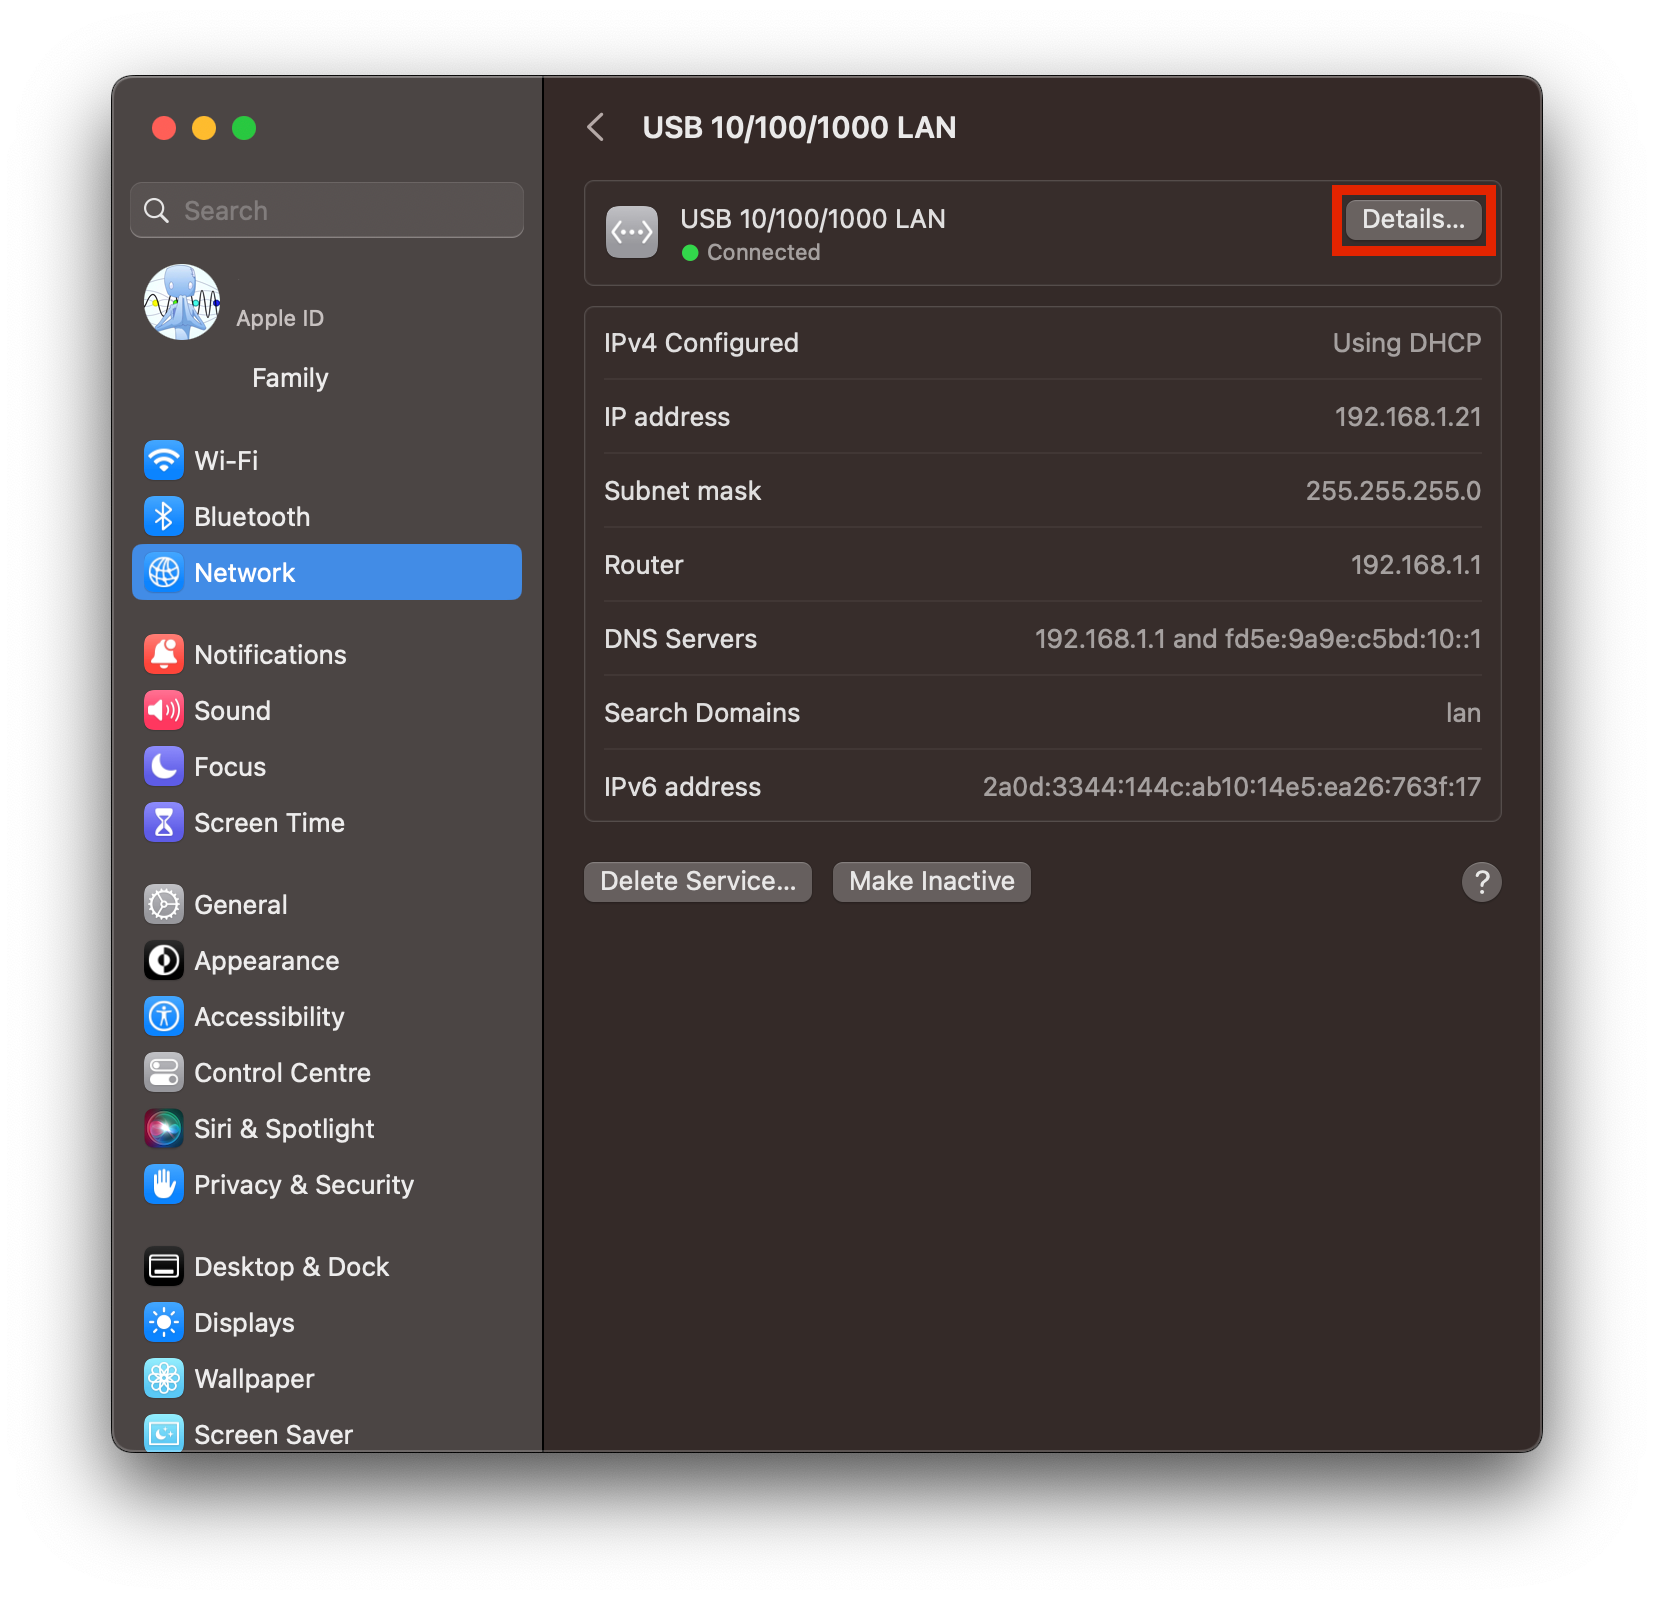This screenshot has height=1600, width=1654.
Task: Open Sound settings speaker icon
Action: [x=164, y=711]
